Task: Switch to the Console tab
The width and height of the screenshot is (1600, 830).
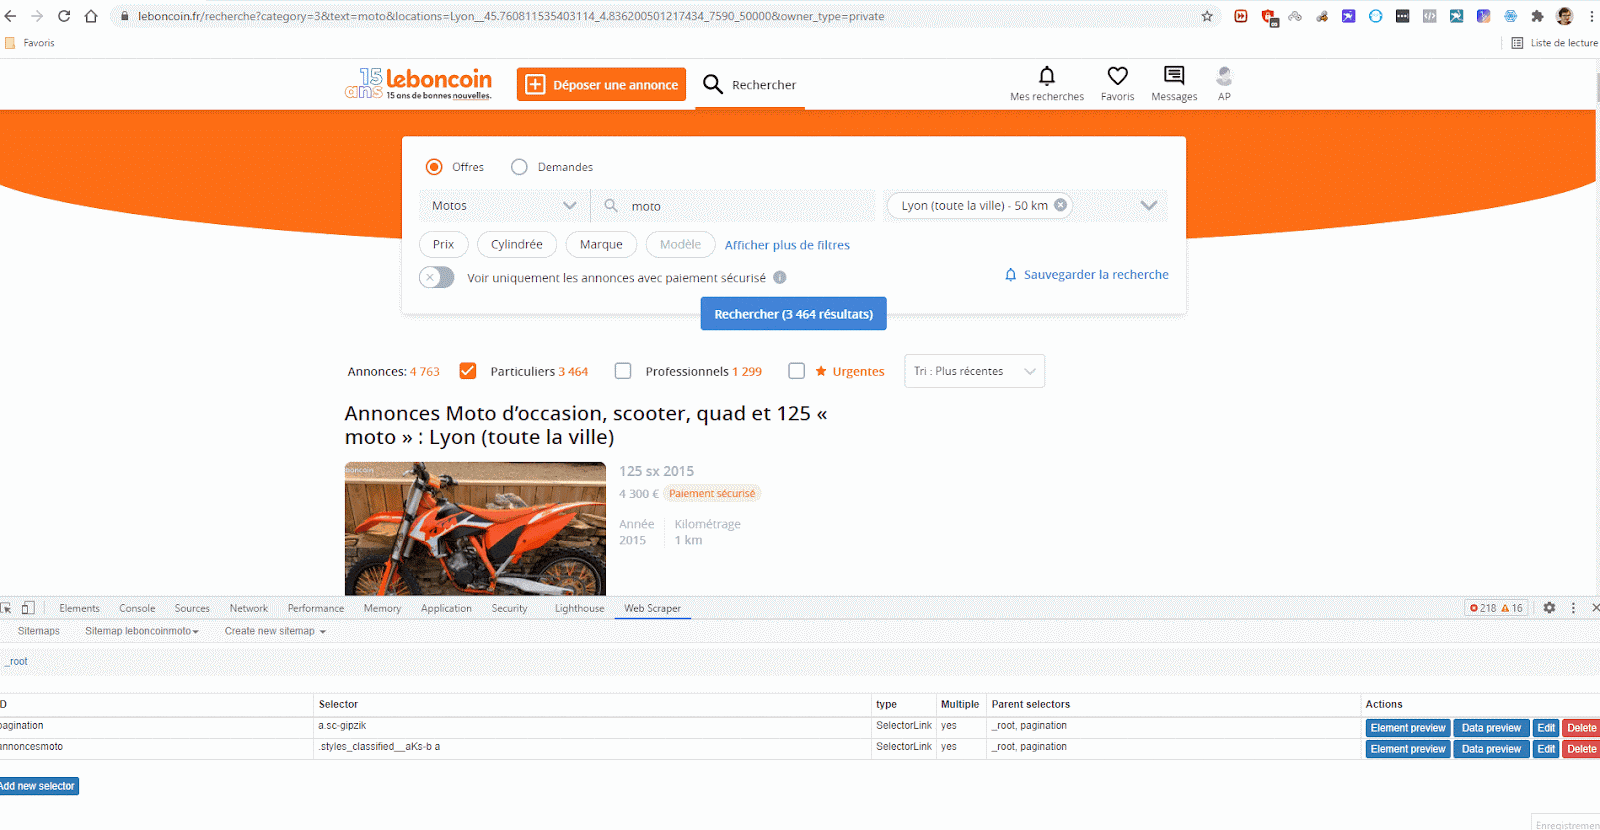Action: (x=137, y=608)
